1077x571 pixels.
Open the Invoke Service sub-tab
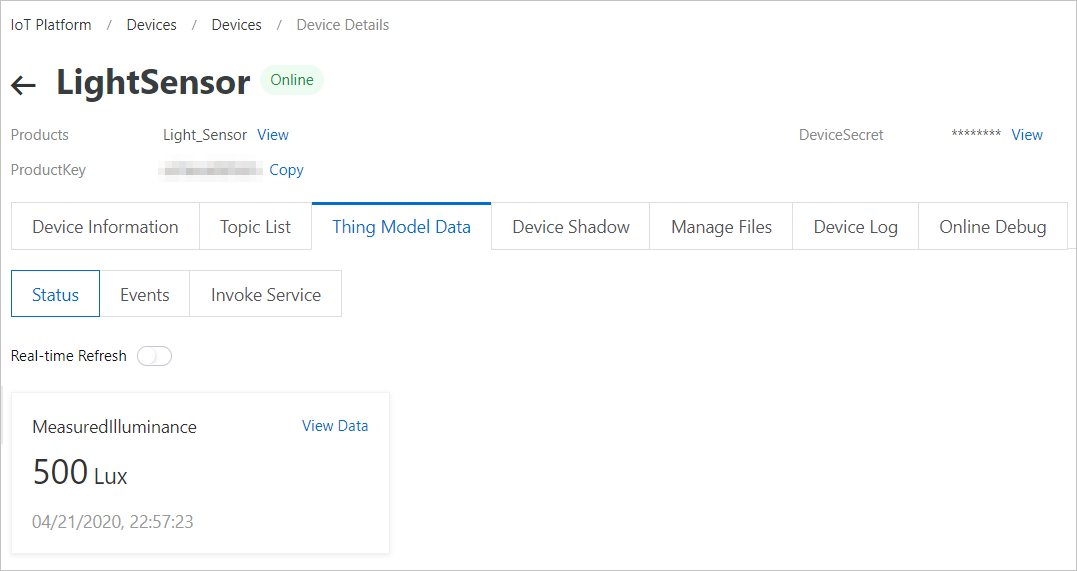265,295
